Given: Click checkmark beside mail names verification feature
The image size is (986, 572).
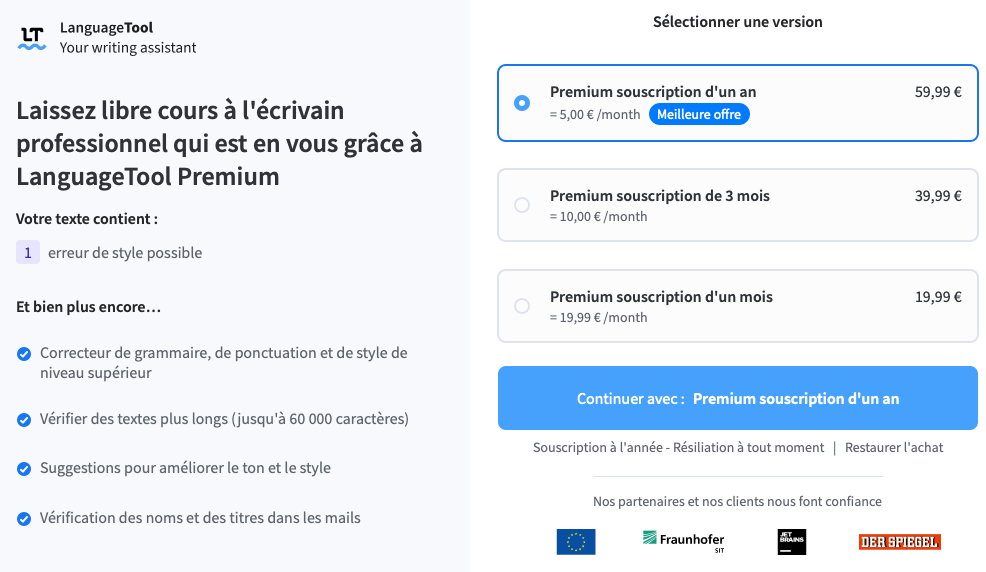Looking at the screenshot, I should coord(24,519).
